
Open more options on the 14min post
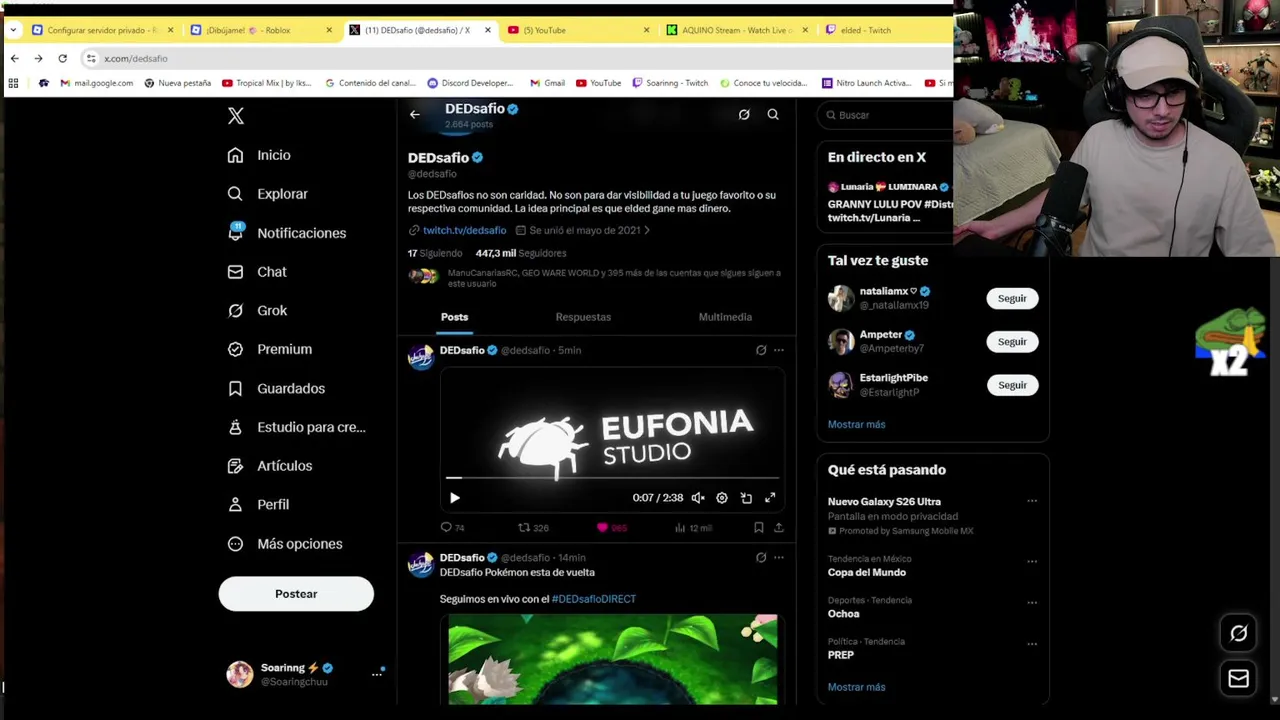(779, 557)
